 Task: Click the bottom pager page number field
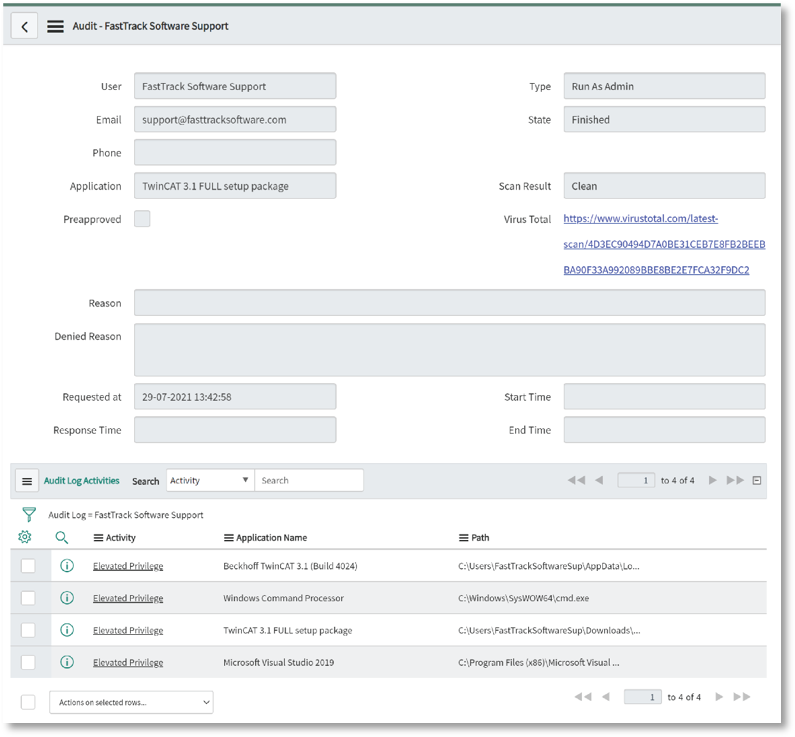(642, 696)
